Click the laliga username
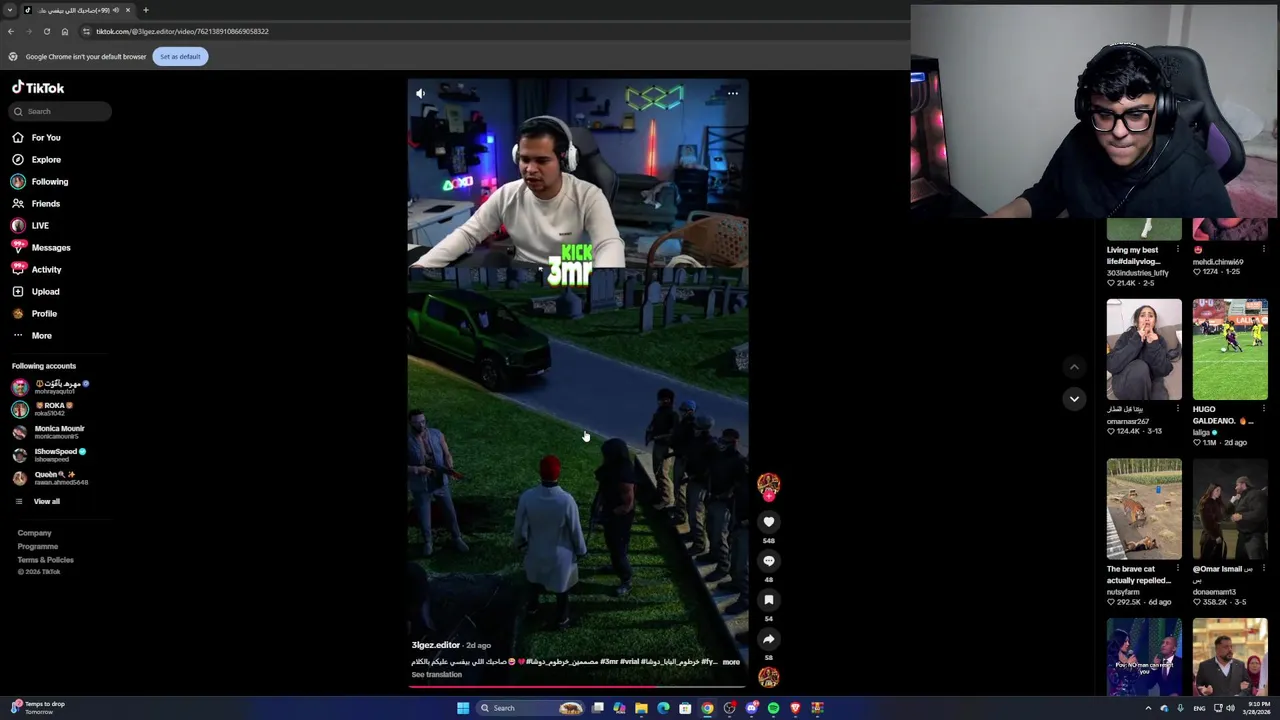1280x720 pixels. click(1201, 432)
